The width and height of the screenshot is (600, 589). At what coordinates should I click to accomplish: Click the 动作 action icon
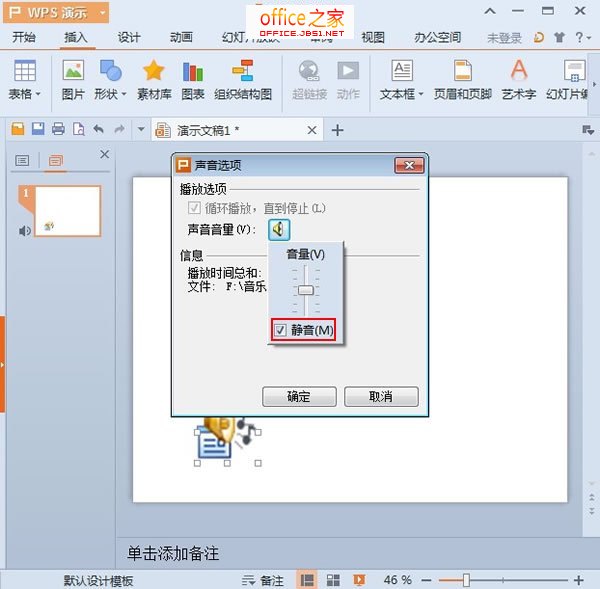point(348,70)
